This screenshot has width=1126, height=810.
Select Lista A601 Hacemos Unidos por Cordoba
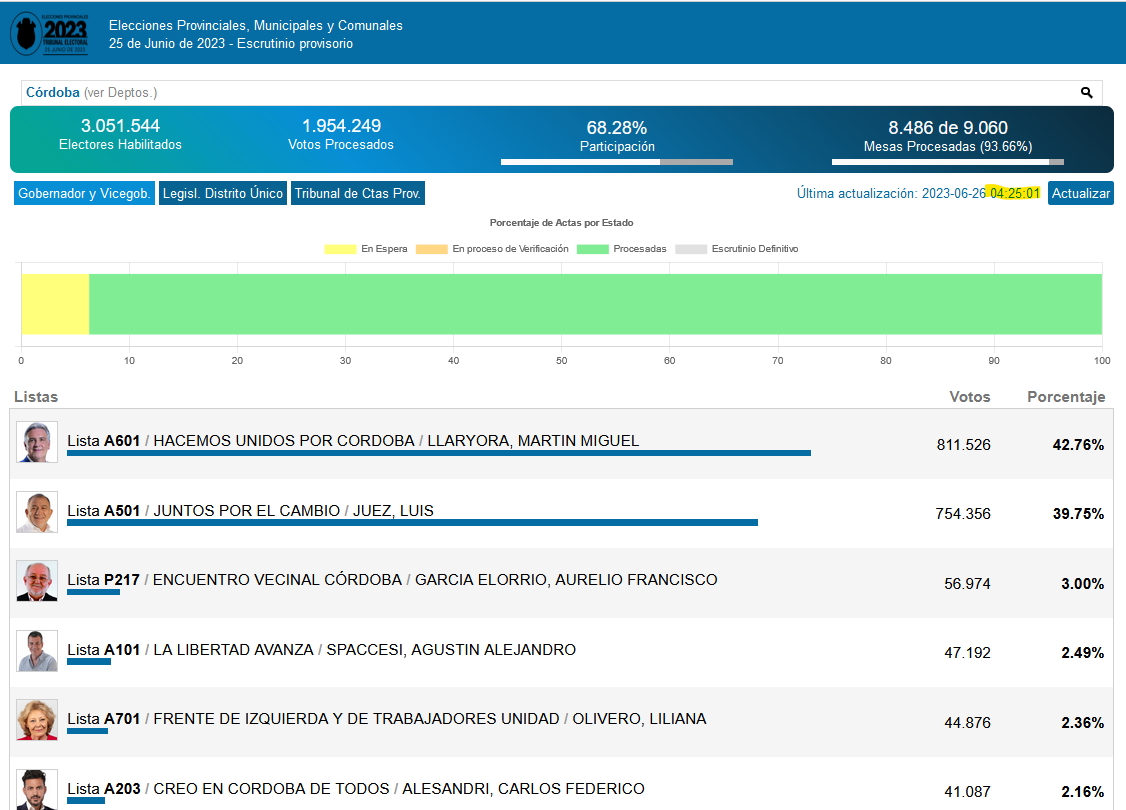[353, 441]
